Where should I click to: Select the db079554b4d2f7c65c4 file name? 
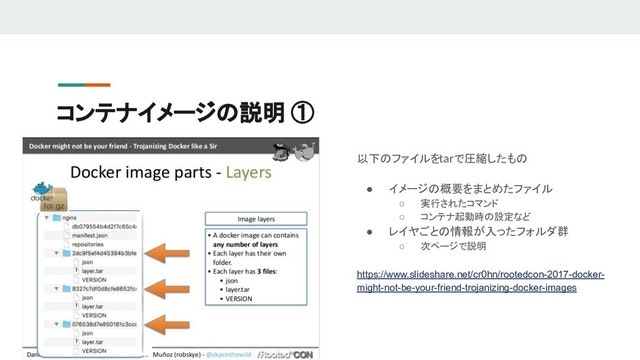(x=104, y=227)
